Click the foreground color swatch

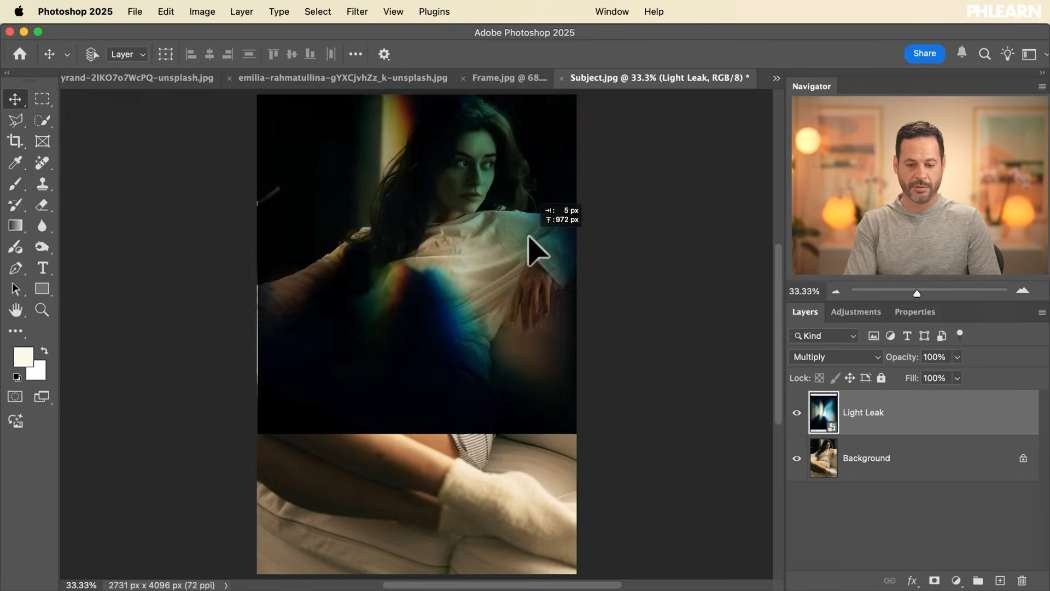tap(22, 357)
